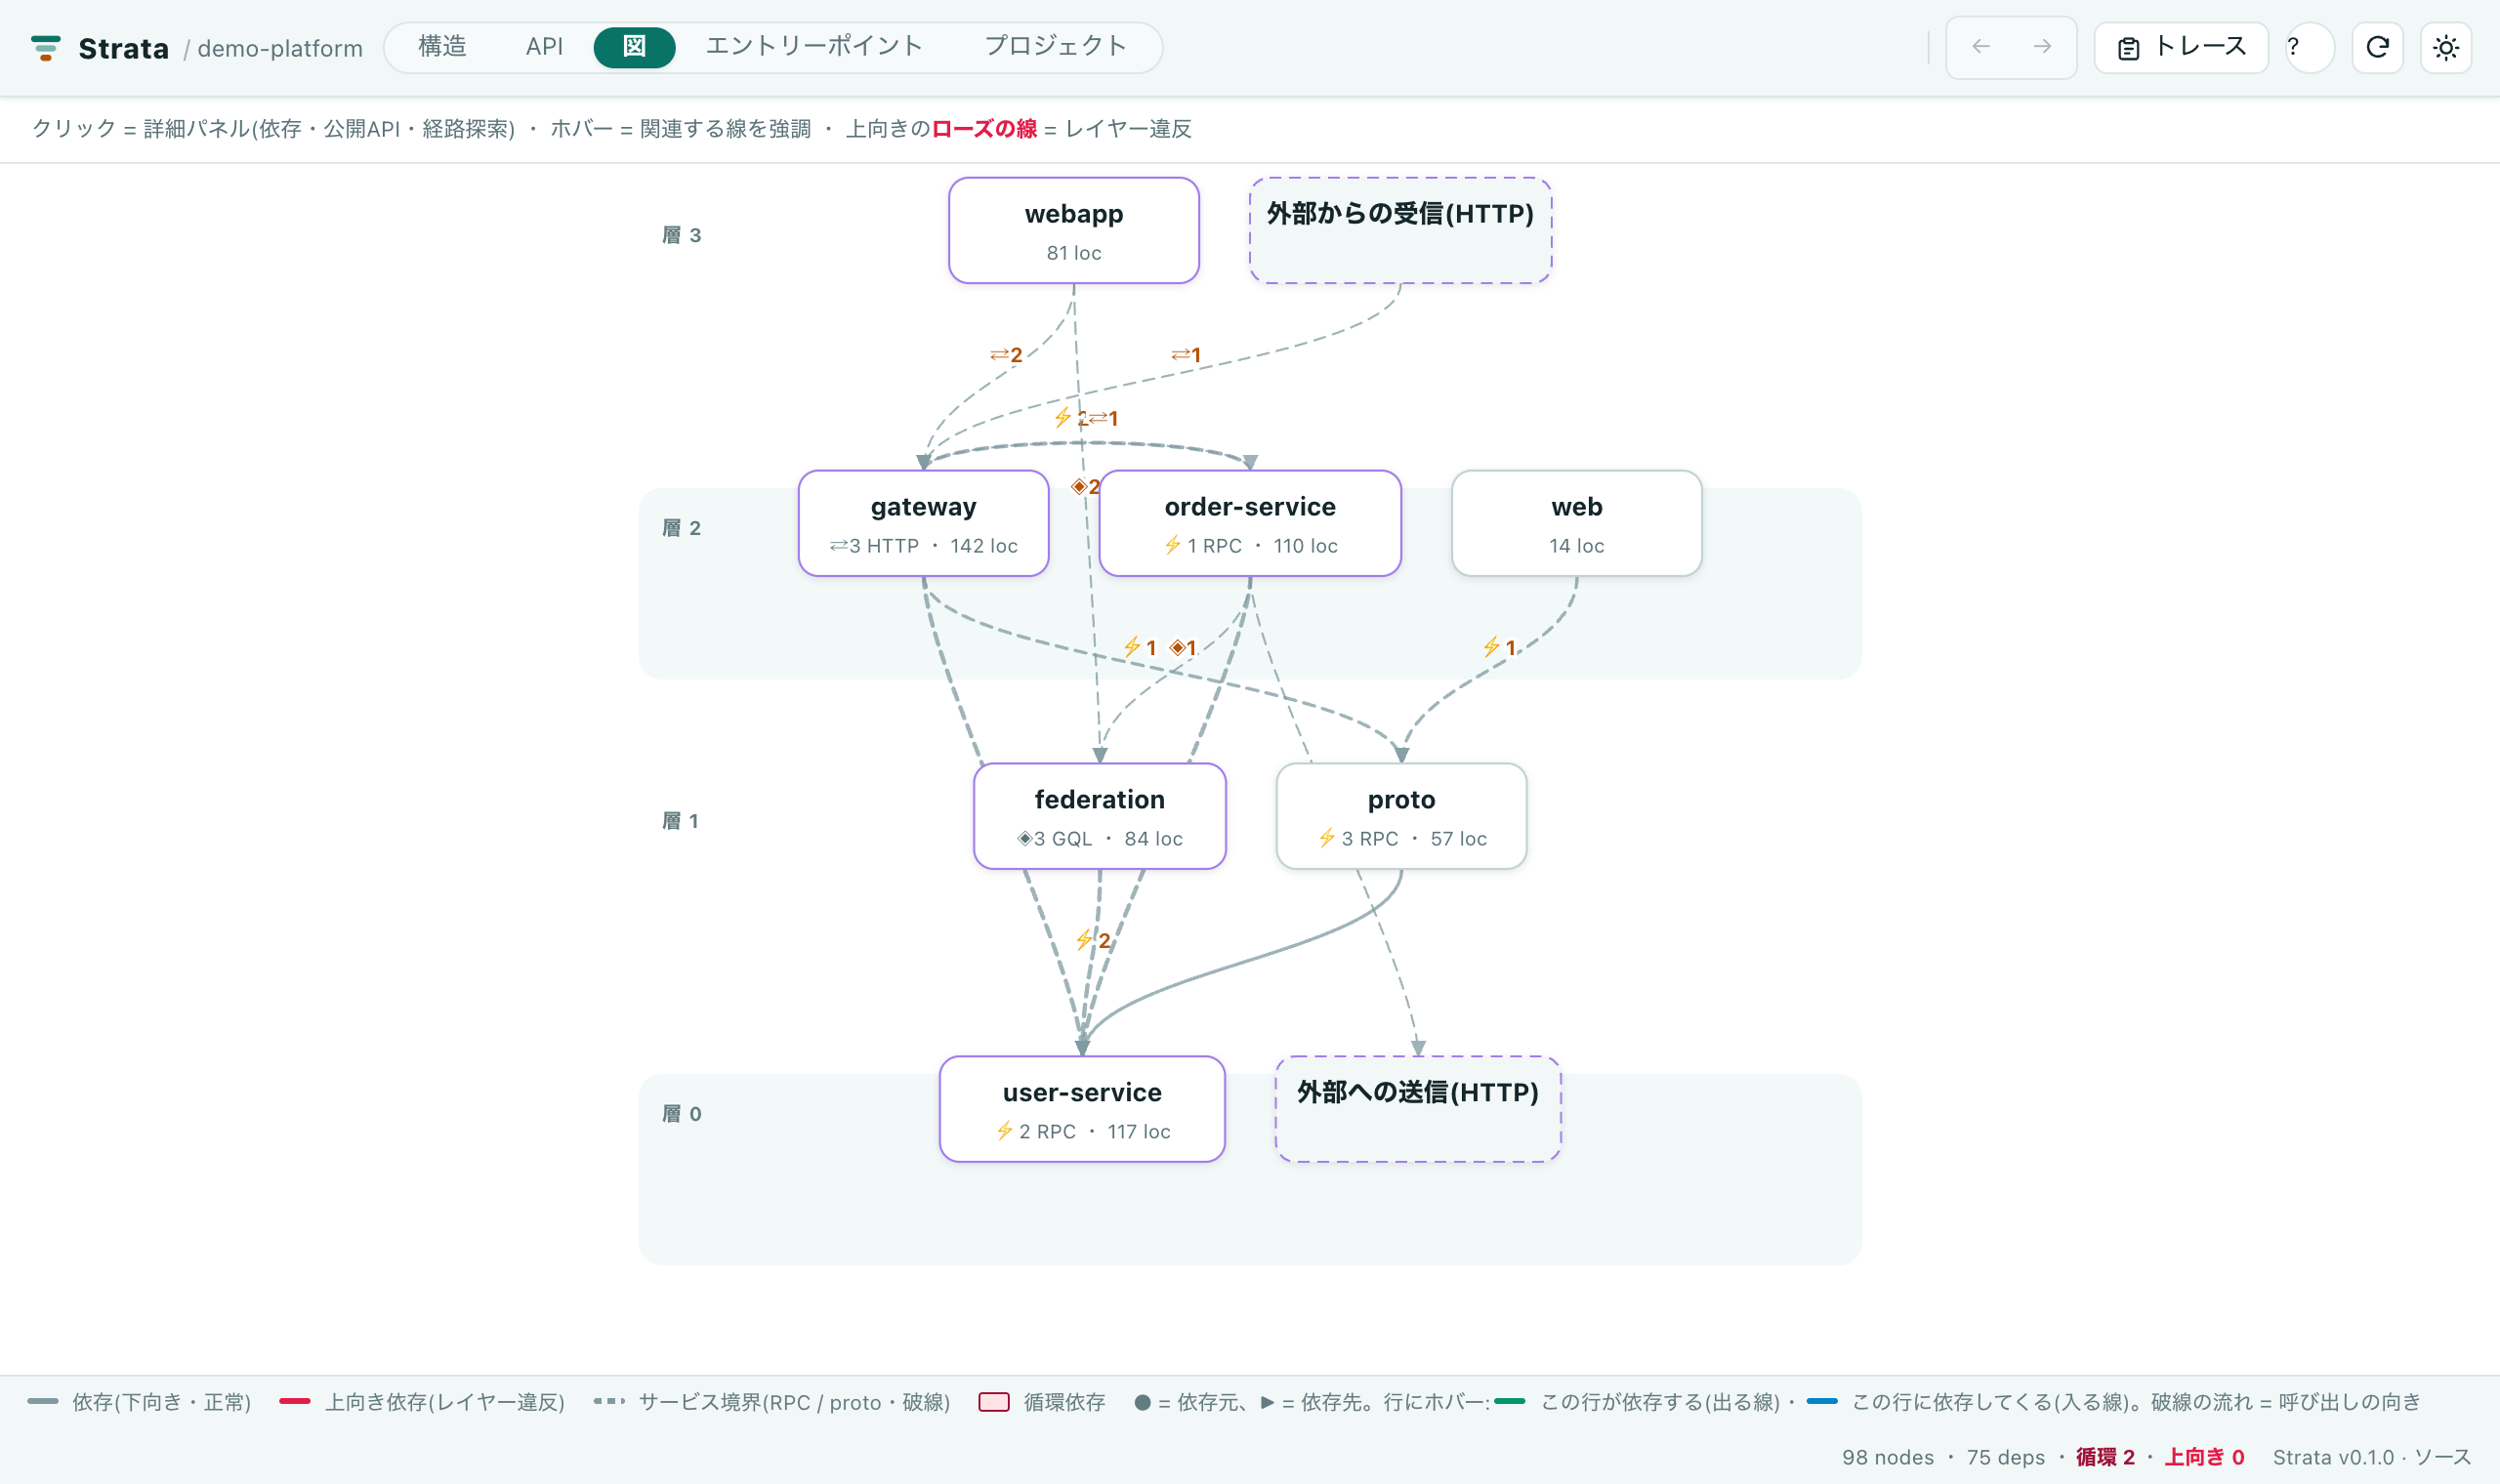This screenshot has width=2500, height=1484.
Task: Click the 1 RPC bolt in order-service
Action: 1173,545
